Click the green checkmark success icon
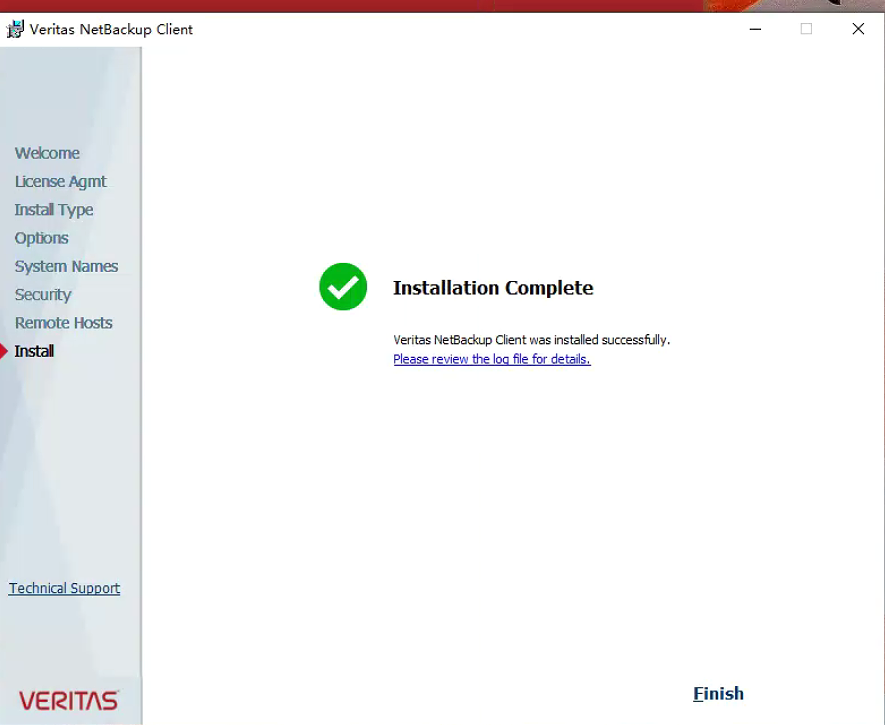The height and width of the screenshot is (727, 885). pos(343,287)
